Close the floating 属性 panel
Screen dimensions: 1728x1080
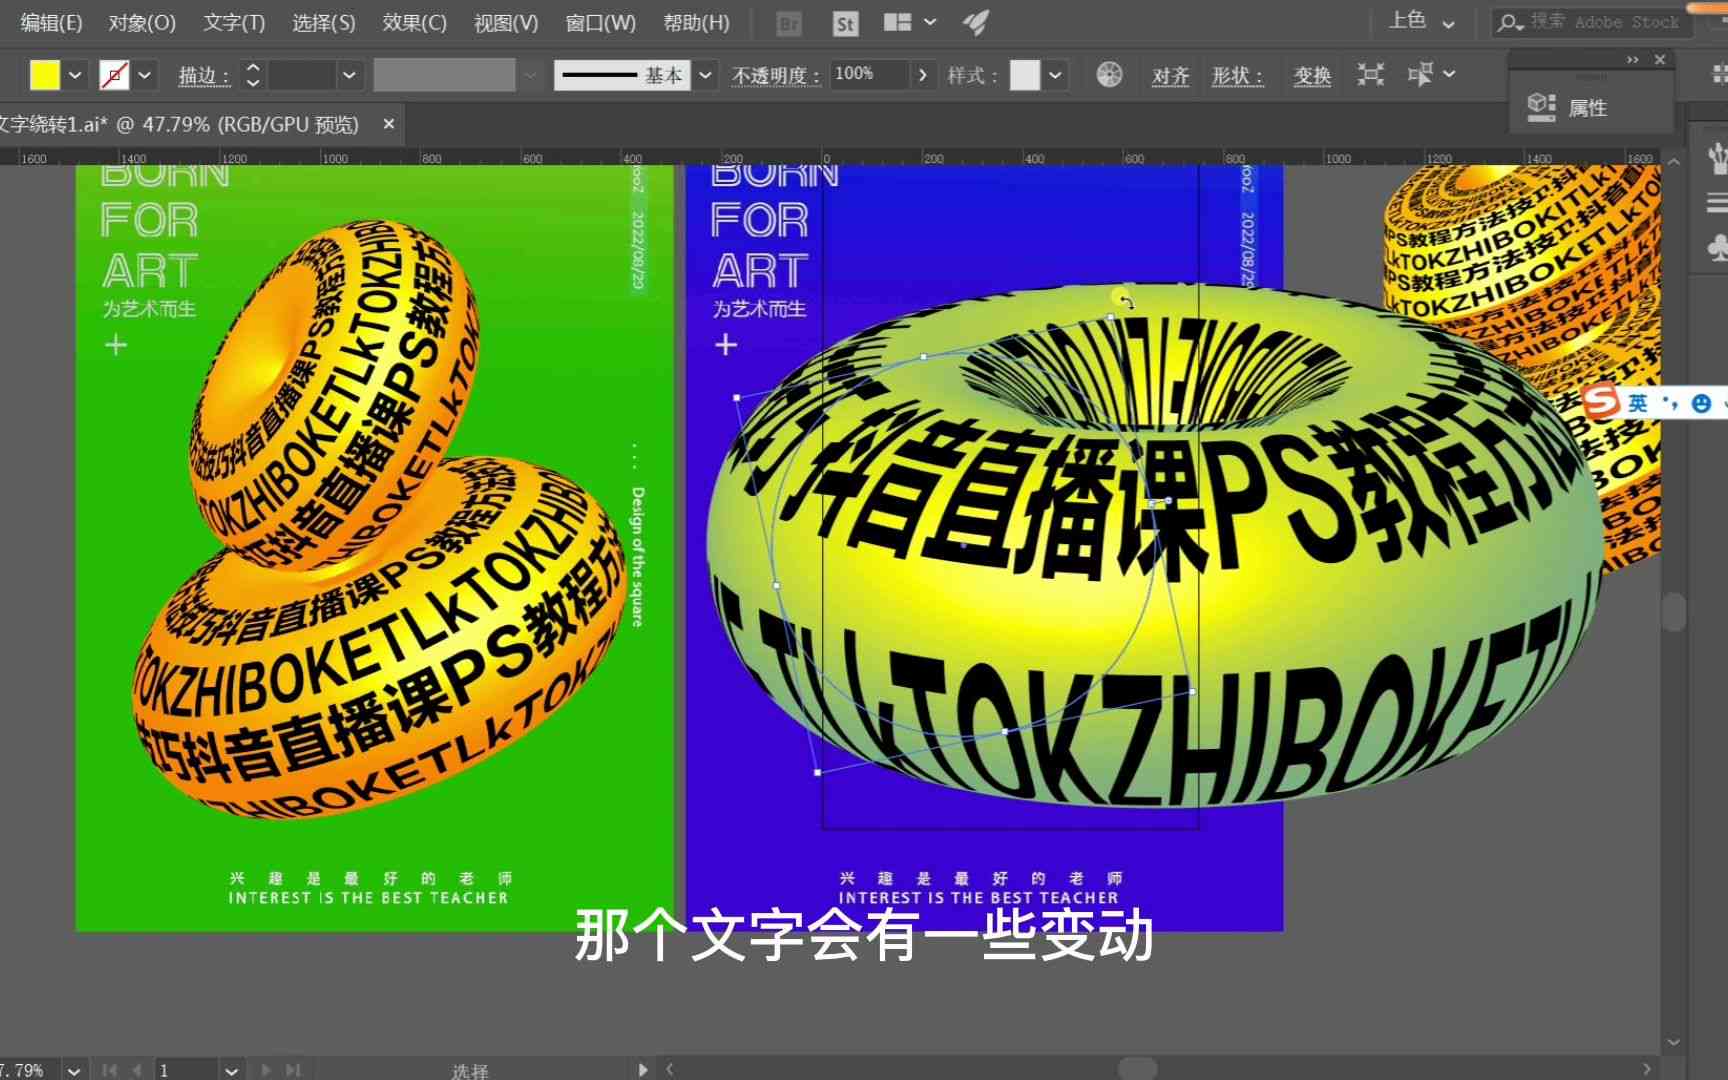pos(1660,60)
